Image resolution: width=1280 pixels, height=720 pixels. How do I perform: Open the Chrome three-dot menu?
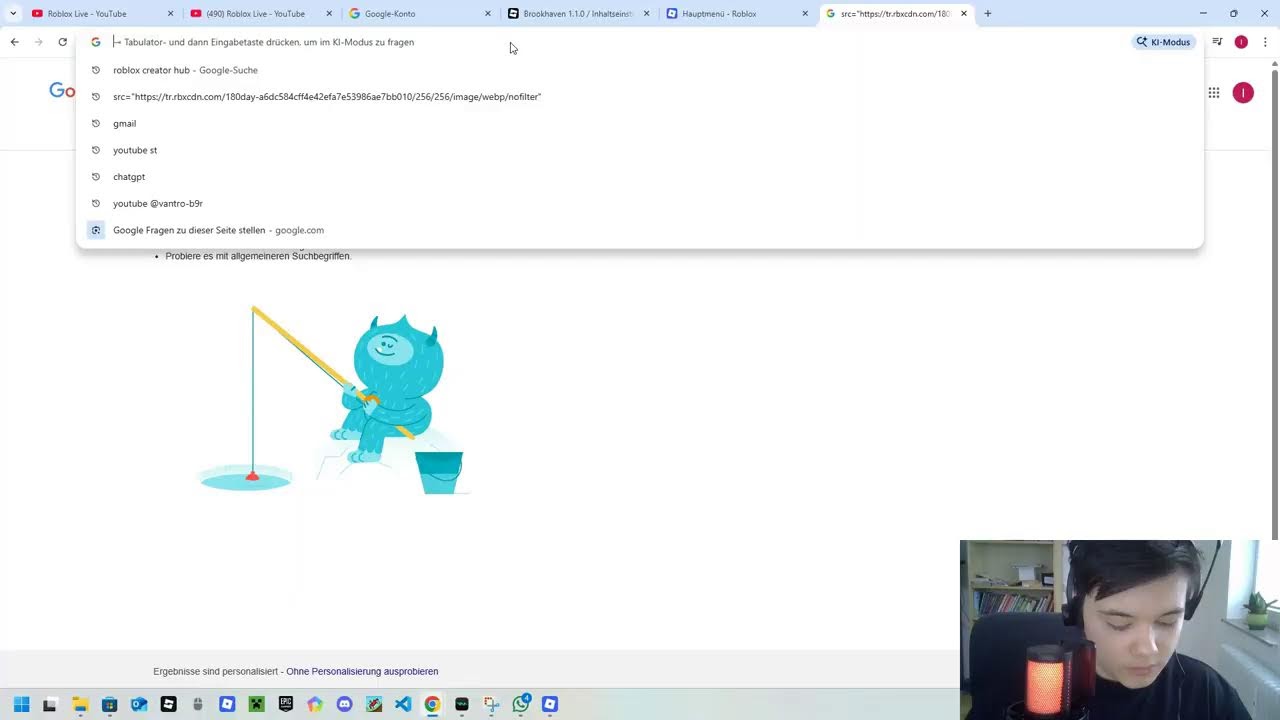(1265, 42)
